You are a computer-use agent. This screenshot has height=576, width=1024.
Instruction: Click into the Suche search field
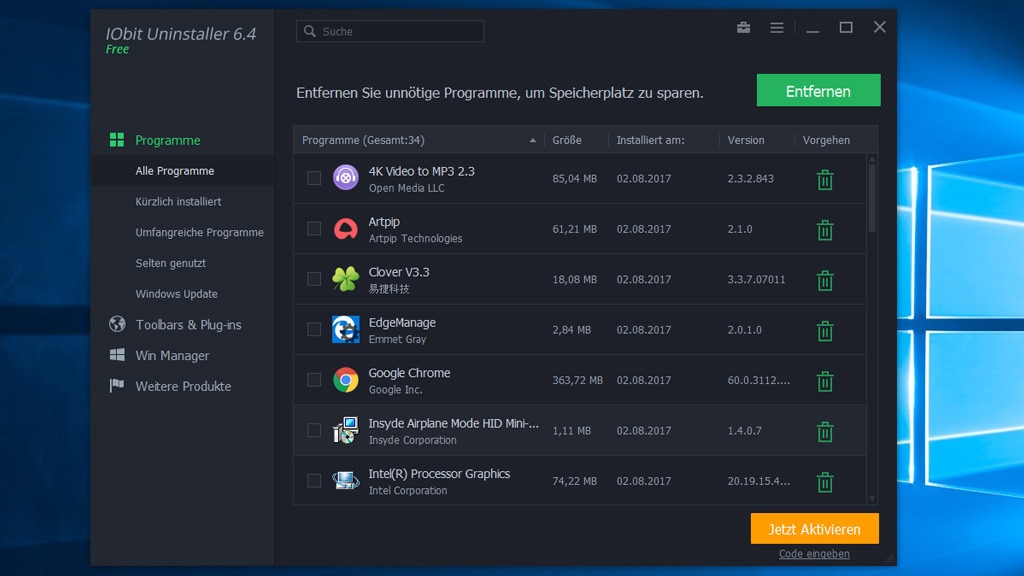[390, 31]
